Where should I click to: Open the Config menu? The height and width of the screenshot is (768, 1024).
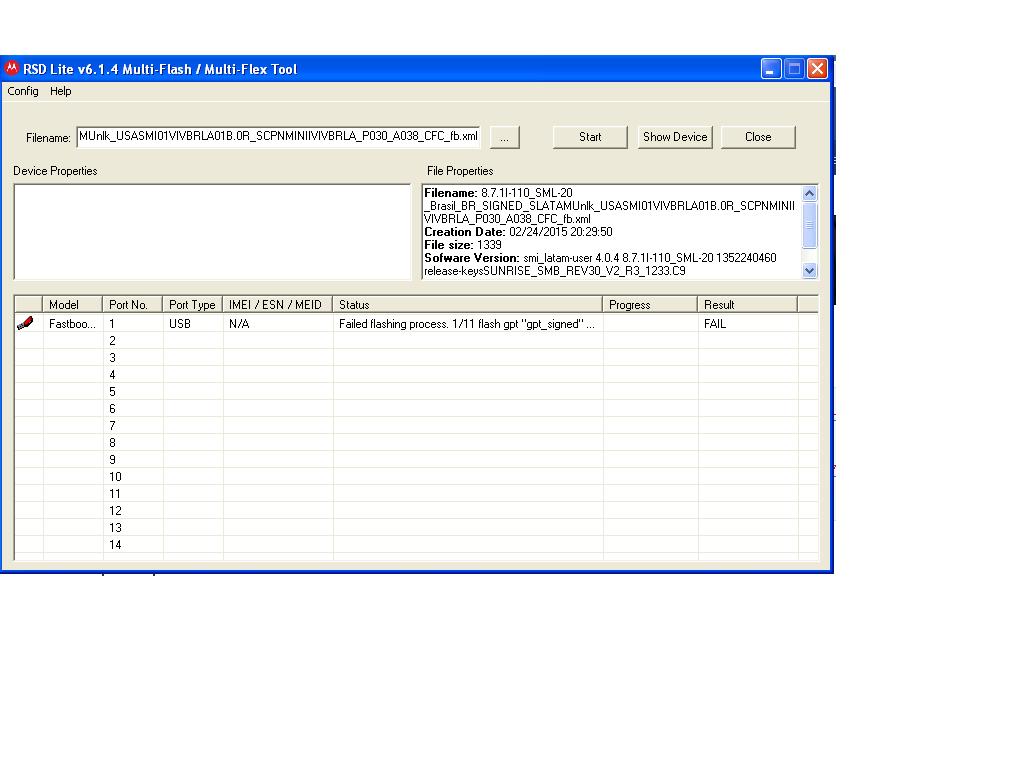coord(23,91)
